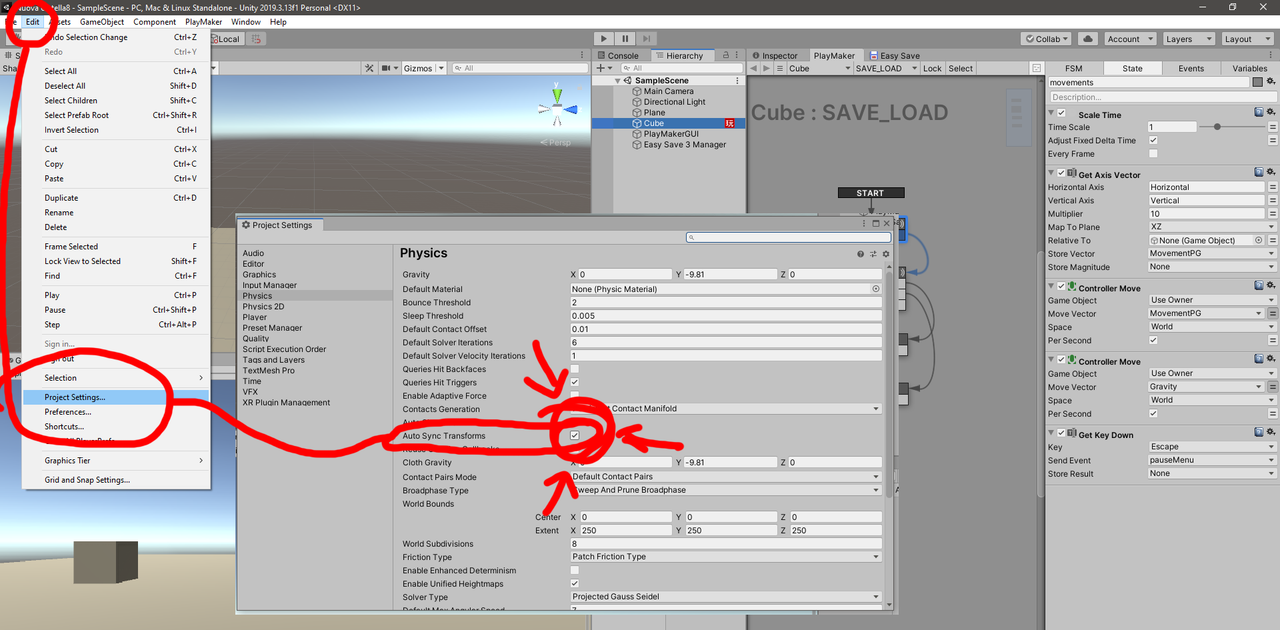This screenshot has height=630, width=1280.
Task: Click the plus create icon in Hierarchy
Action: pos(602,68)
